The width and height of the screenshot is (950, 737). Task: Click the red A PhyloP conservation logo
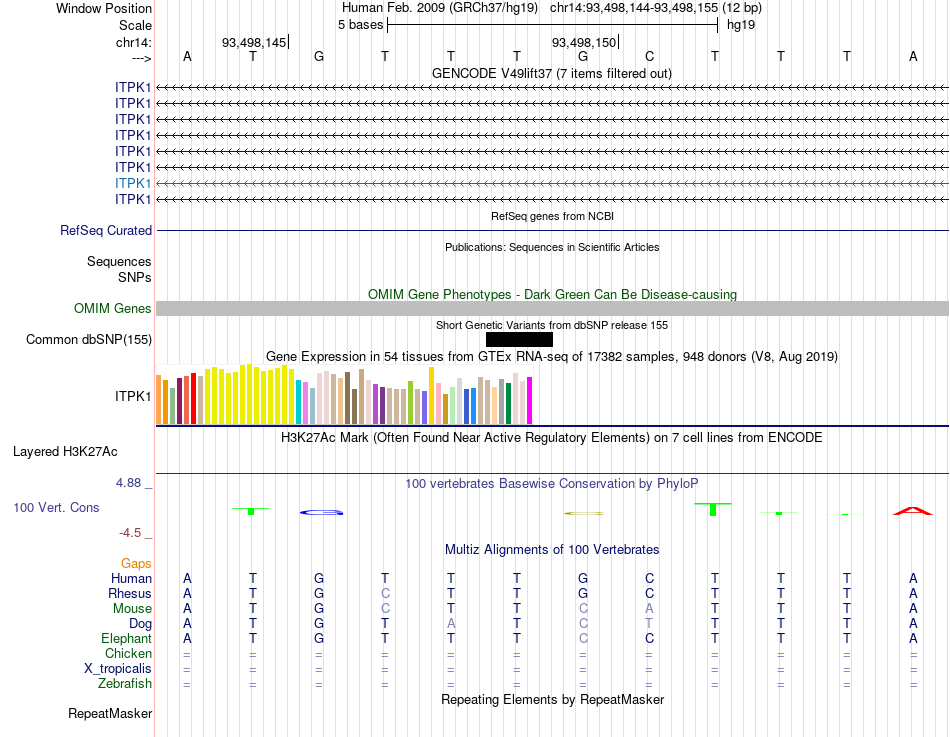point(913,511)
